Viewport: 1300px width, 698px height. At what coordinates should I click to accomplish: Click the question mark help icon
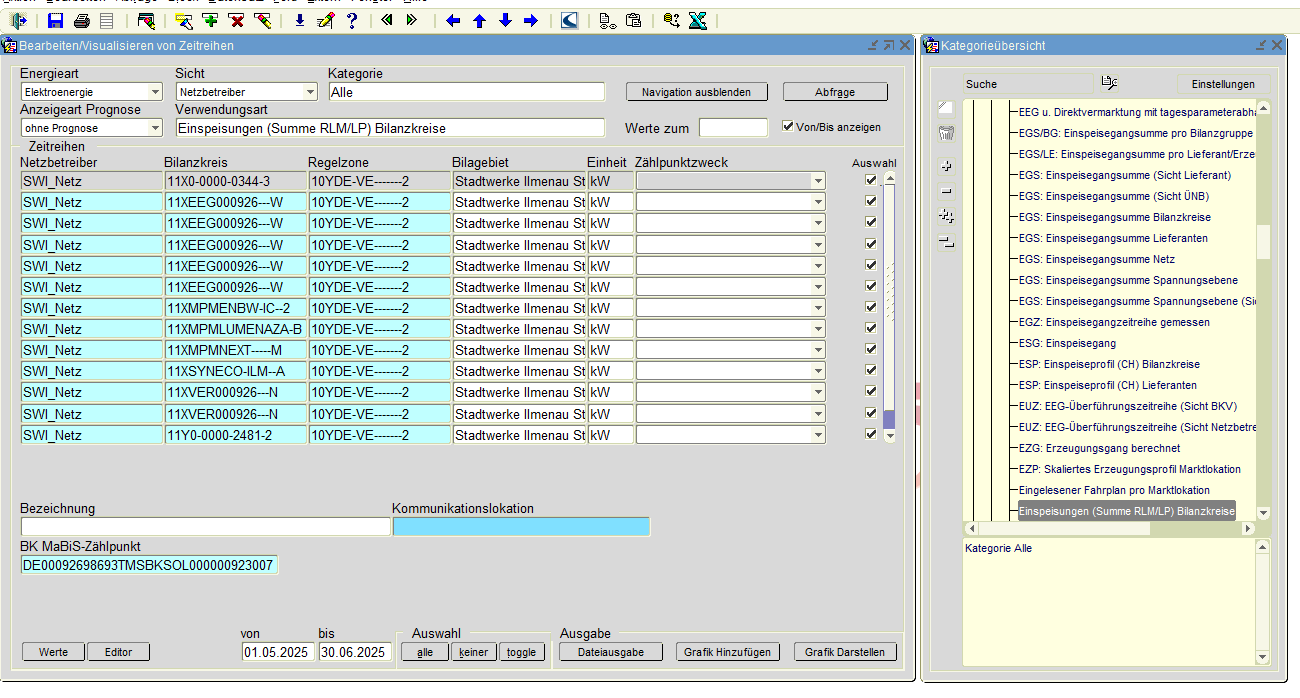tap(352, 20)
